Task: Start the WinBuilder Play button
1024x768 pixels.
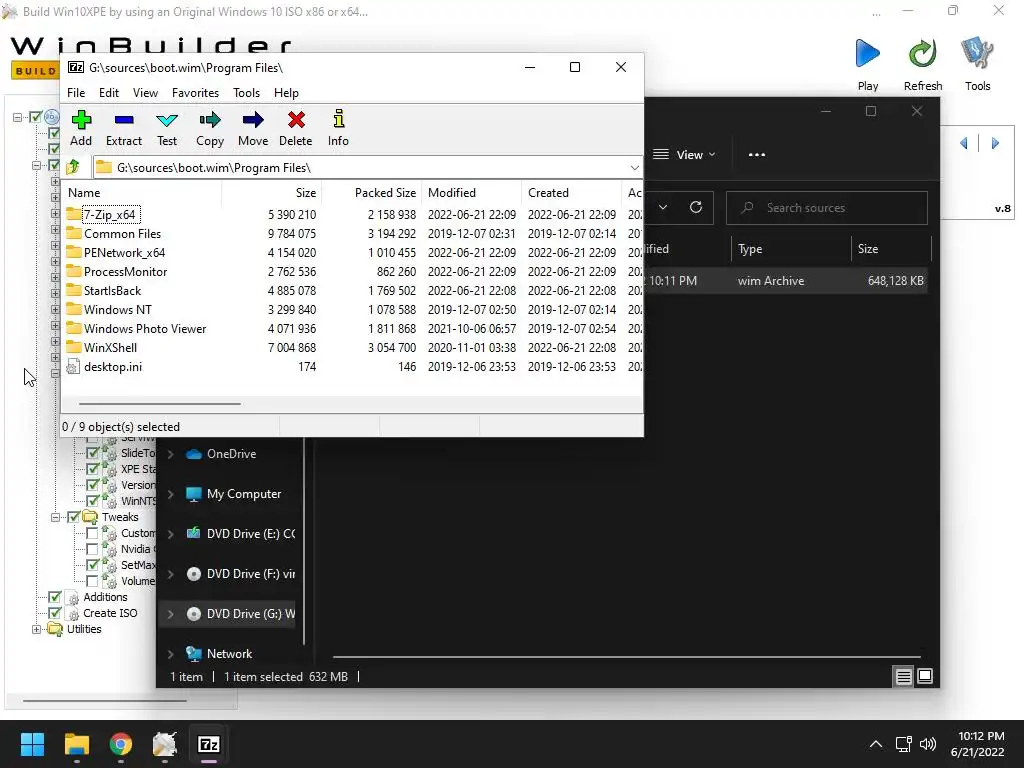Action: [x=867, y=65]
